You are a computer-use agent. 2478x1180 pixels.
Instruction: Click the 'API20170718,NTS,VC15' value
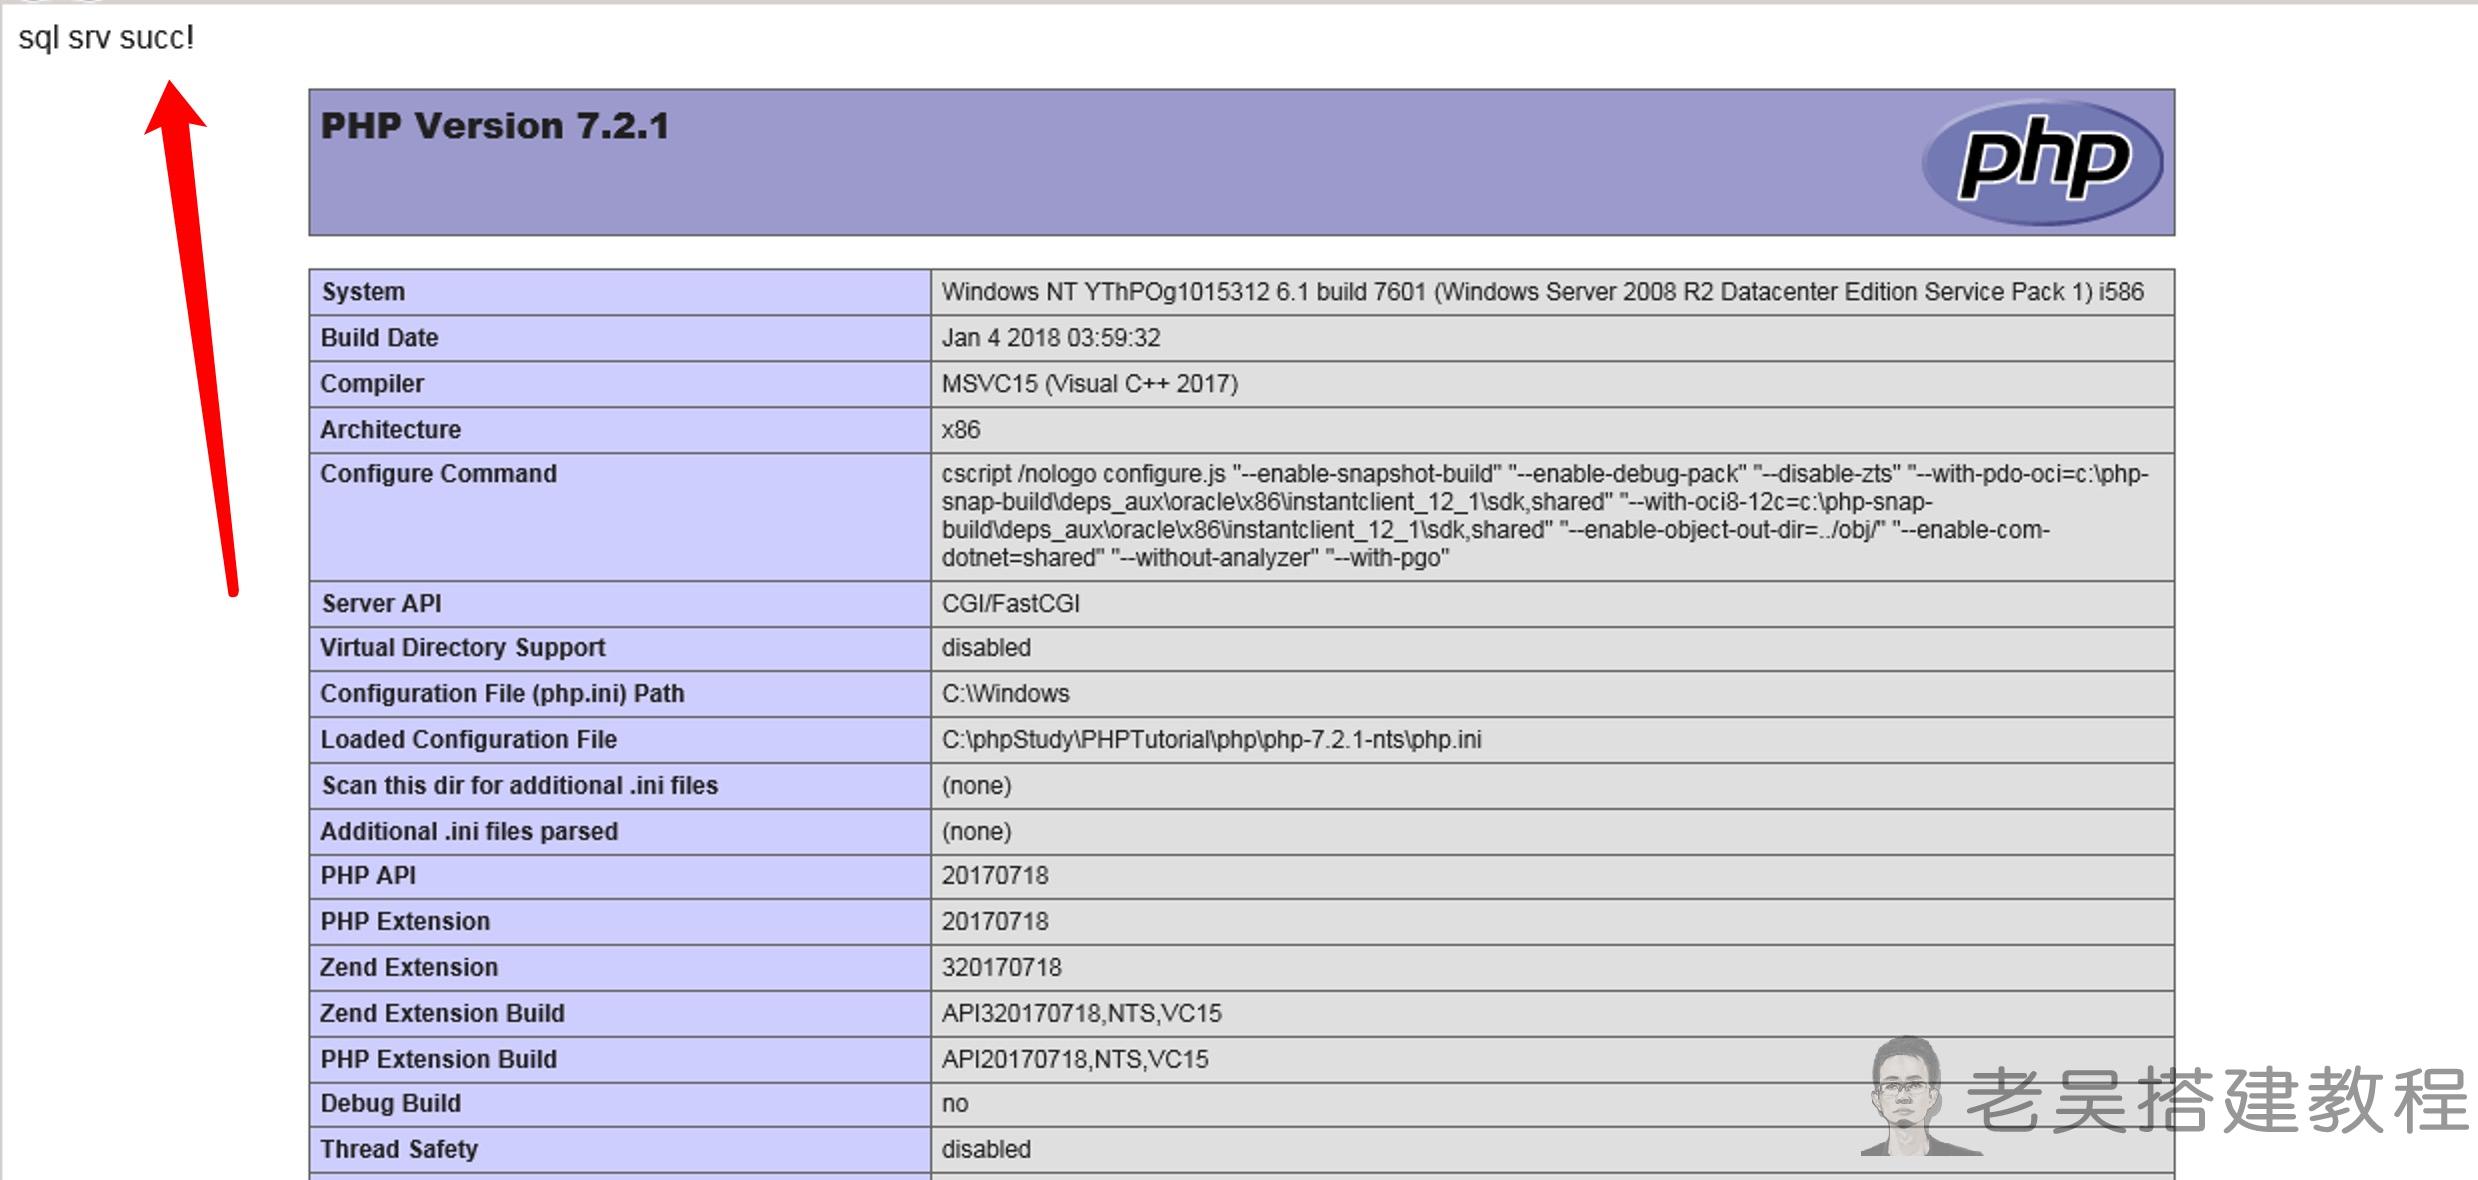[1075, 1060]
